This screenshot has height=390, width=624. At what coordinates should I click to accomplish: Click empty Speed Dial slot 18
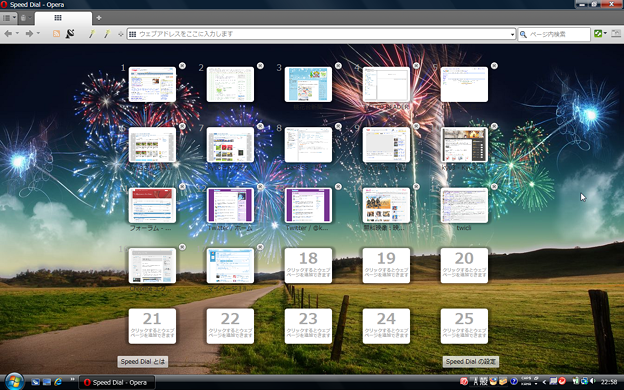tap(308, 265)
